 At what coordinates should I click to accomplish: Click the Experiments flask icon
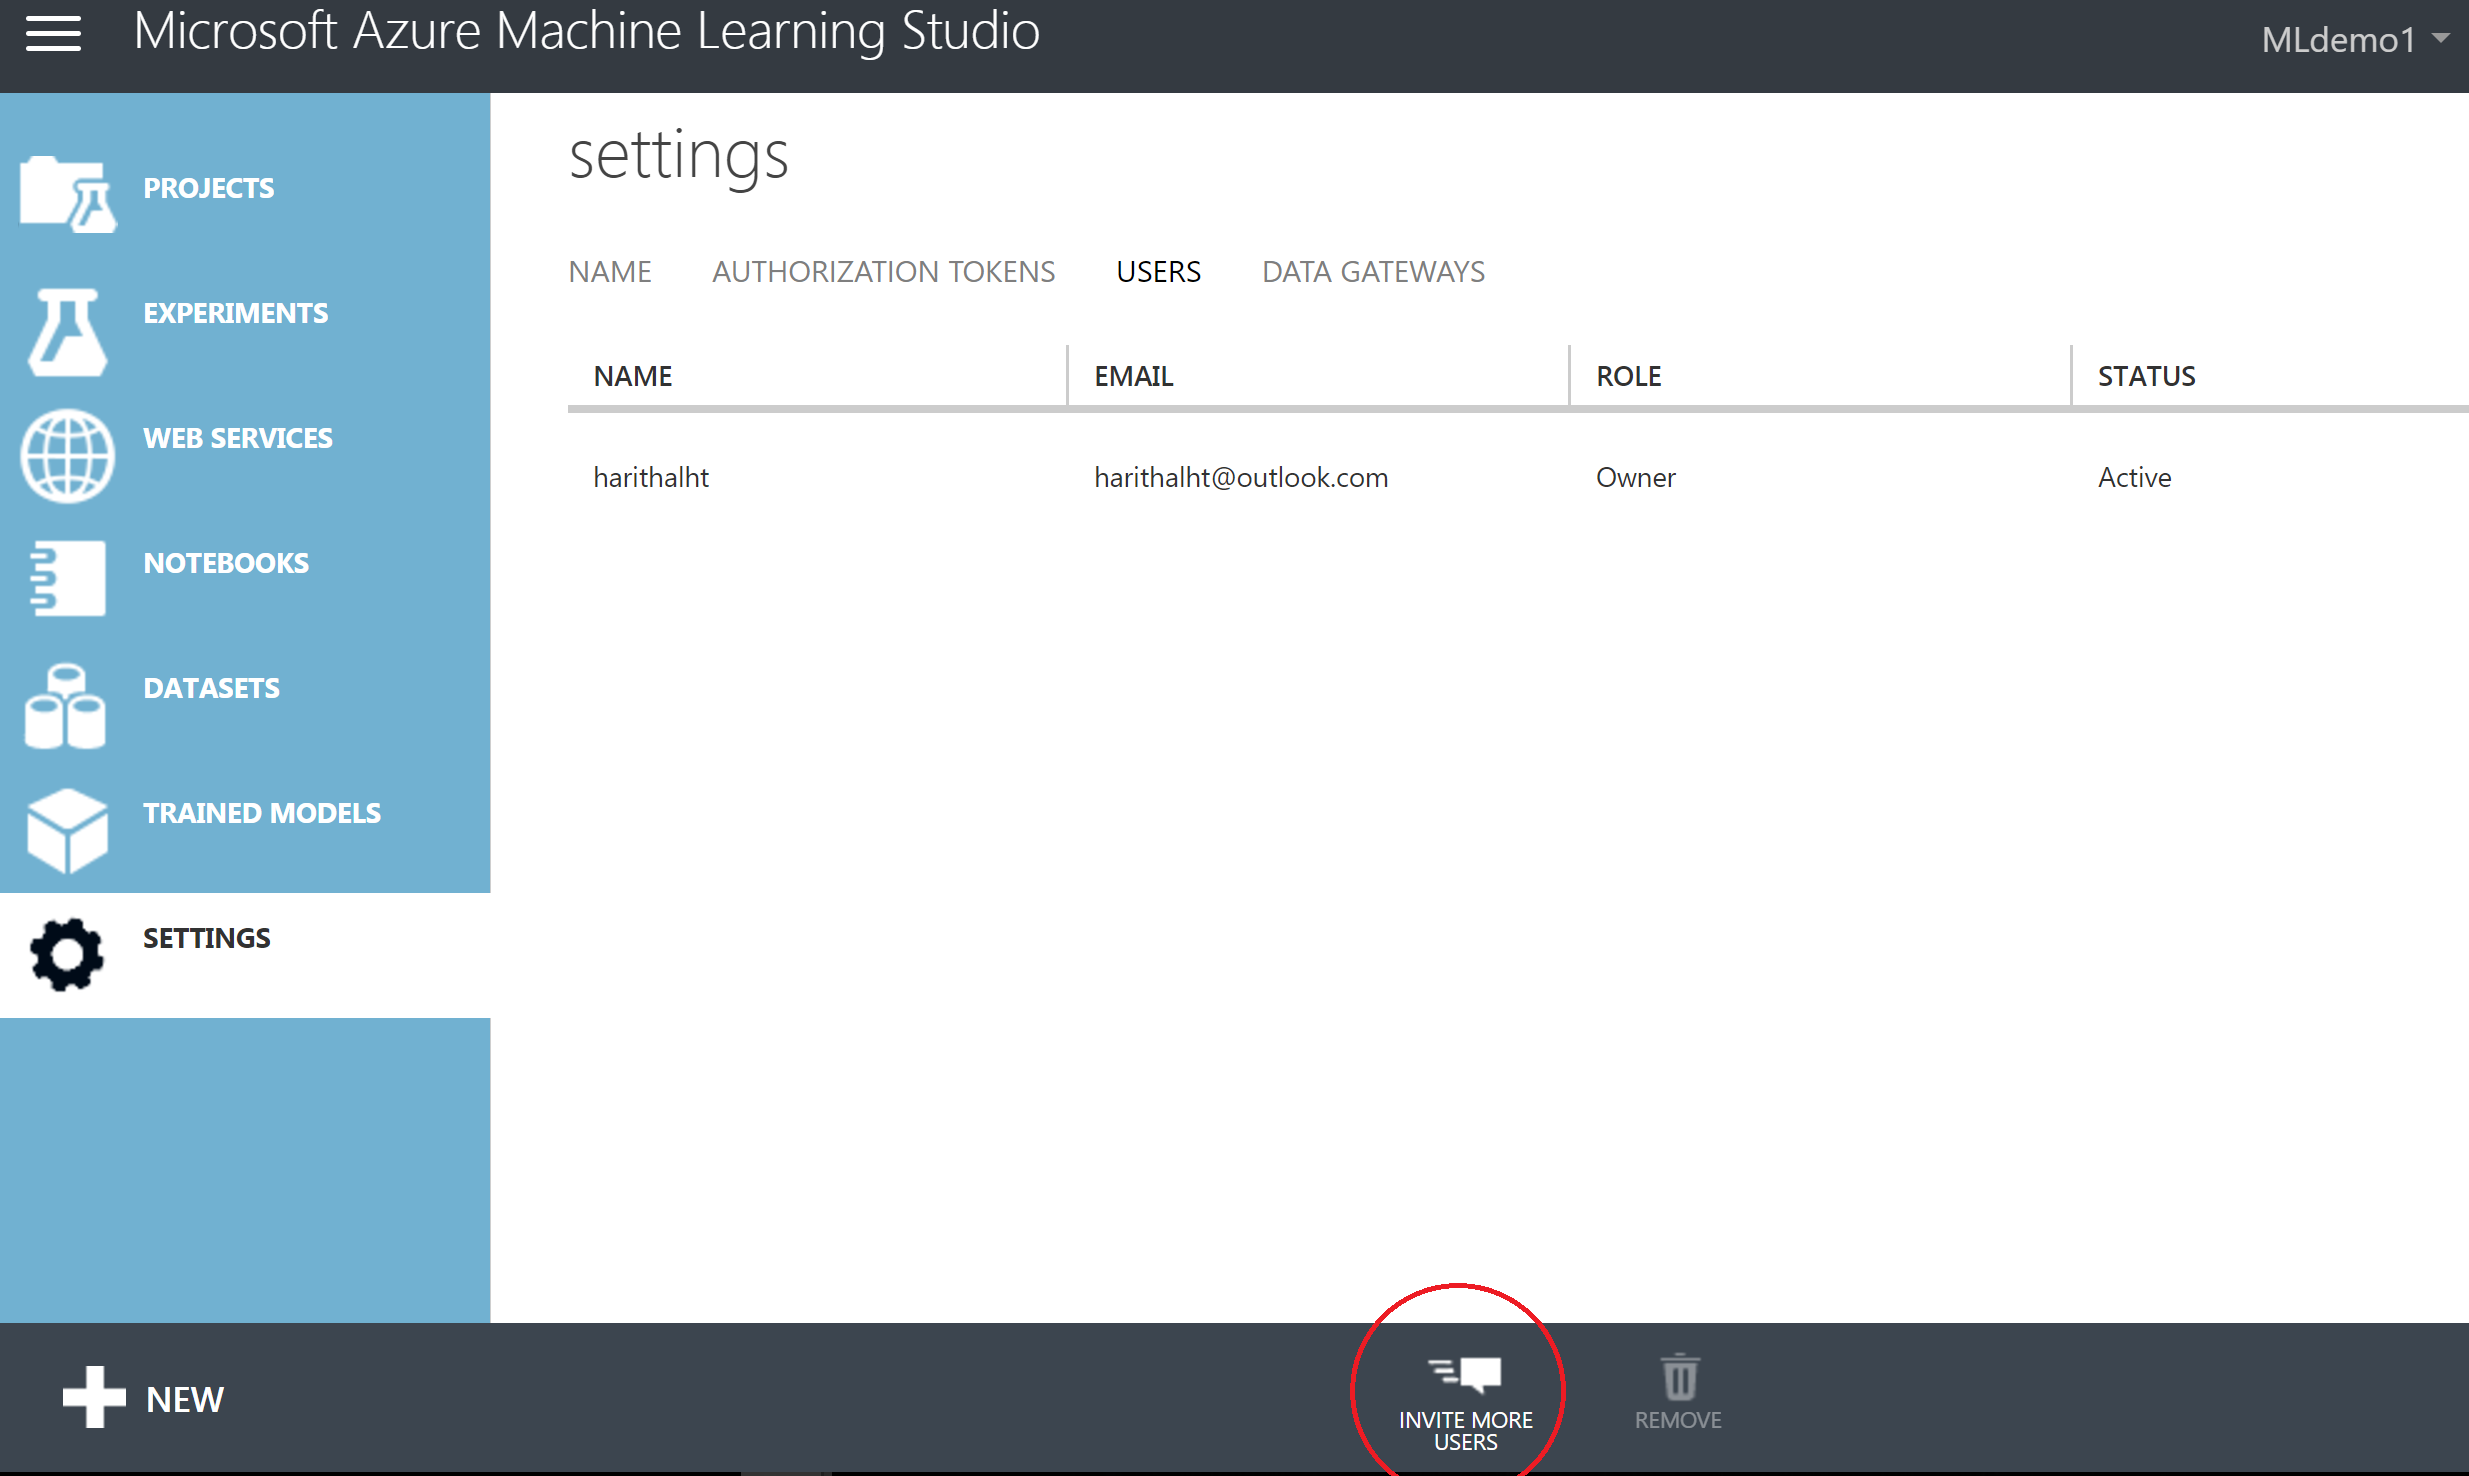click(x=67, y=332)
